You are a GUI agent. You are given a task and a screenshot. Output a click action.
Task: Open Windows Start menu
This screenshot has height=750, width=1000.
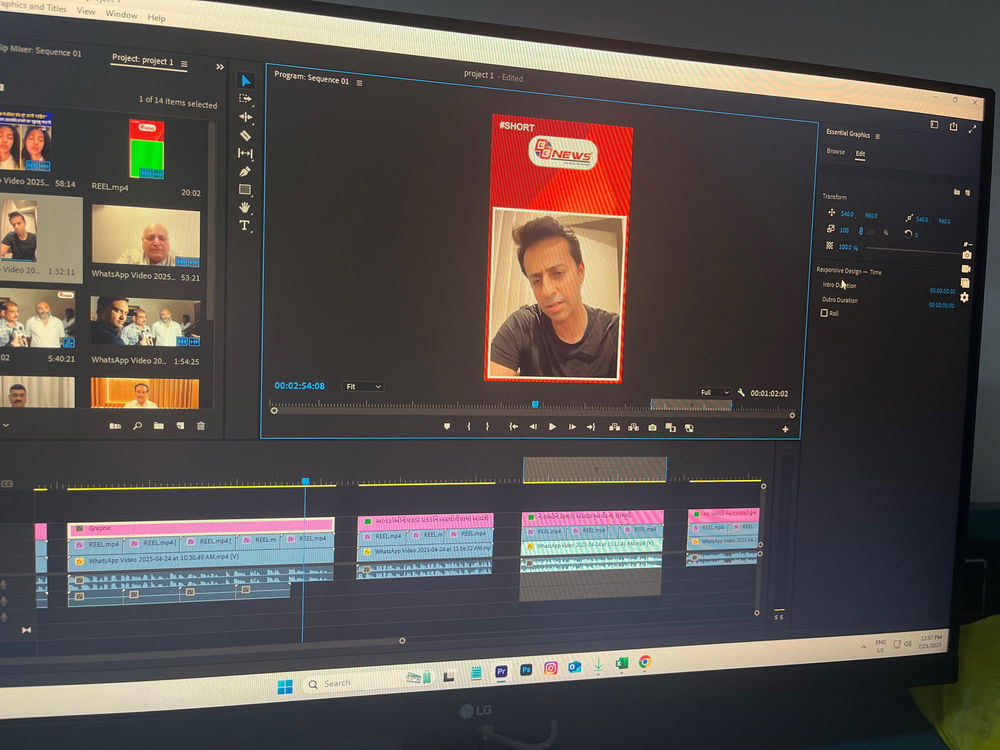click(x=284, y=686)
